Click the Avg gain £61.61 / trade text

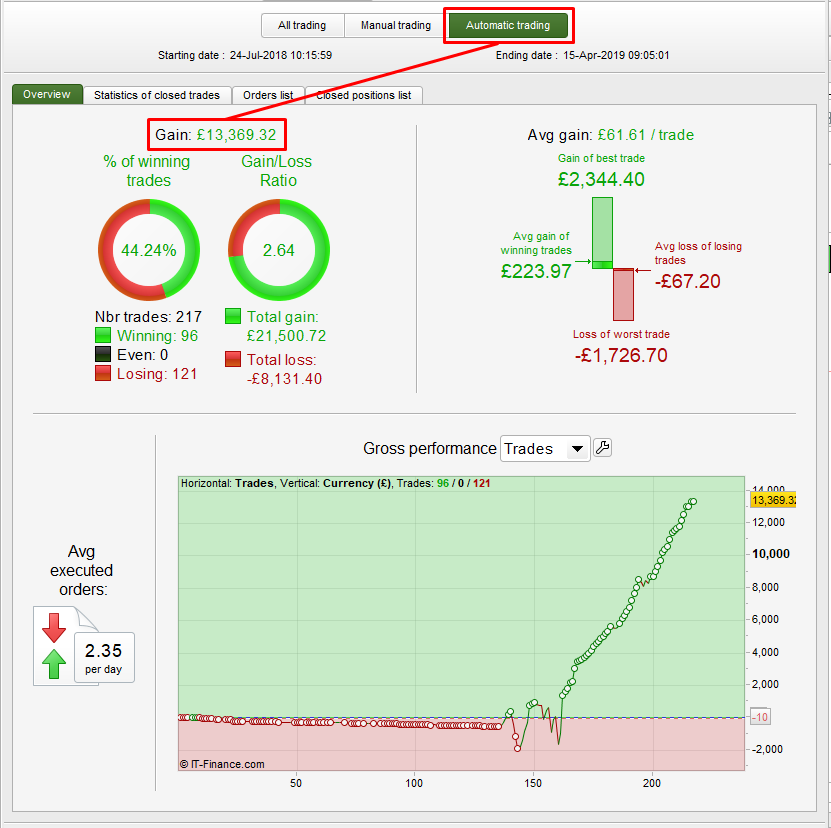[611, 135]
